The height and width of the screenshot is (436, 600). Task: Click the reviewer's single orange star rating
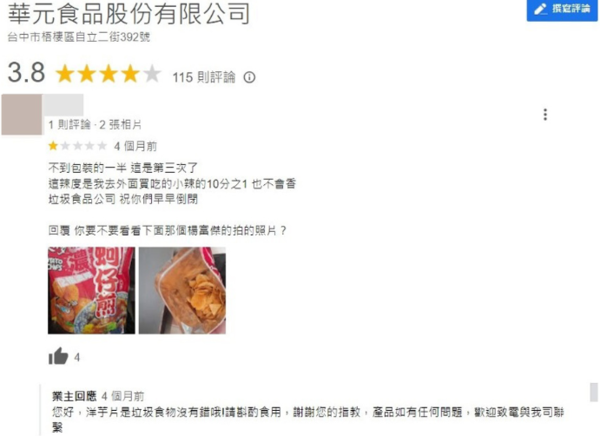[53, 146]
